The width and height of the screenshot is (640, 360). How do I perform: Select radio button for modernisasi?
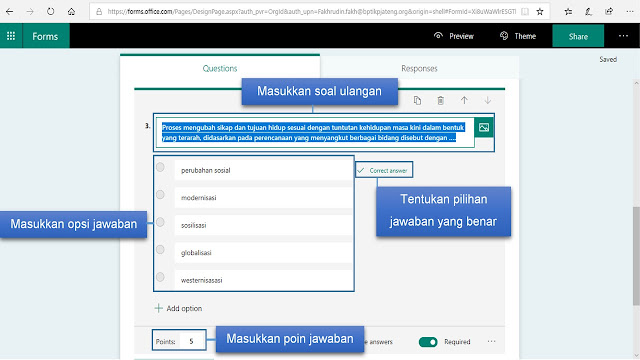[160, 194]
